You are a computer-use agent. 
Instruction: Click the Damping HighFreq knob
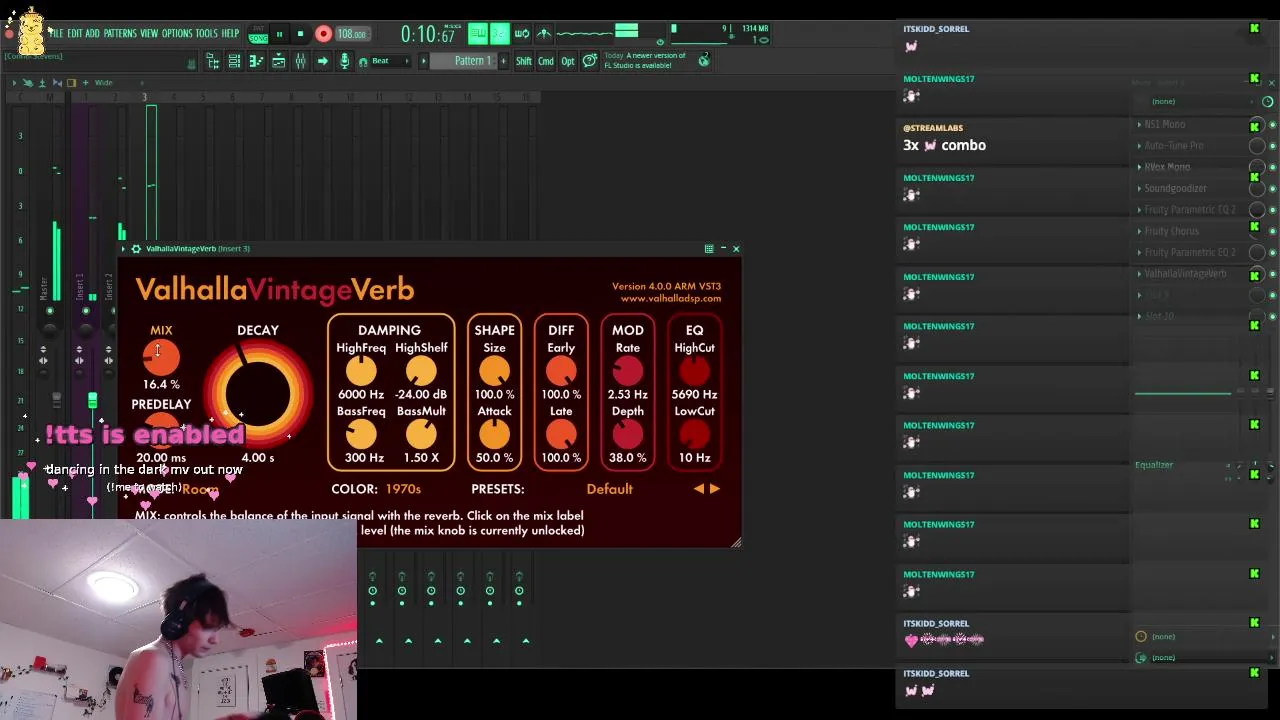pos(361,371)
